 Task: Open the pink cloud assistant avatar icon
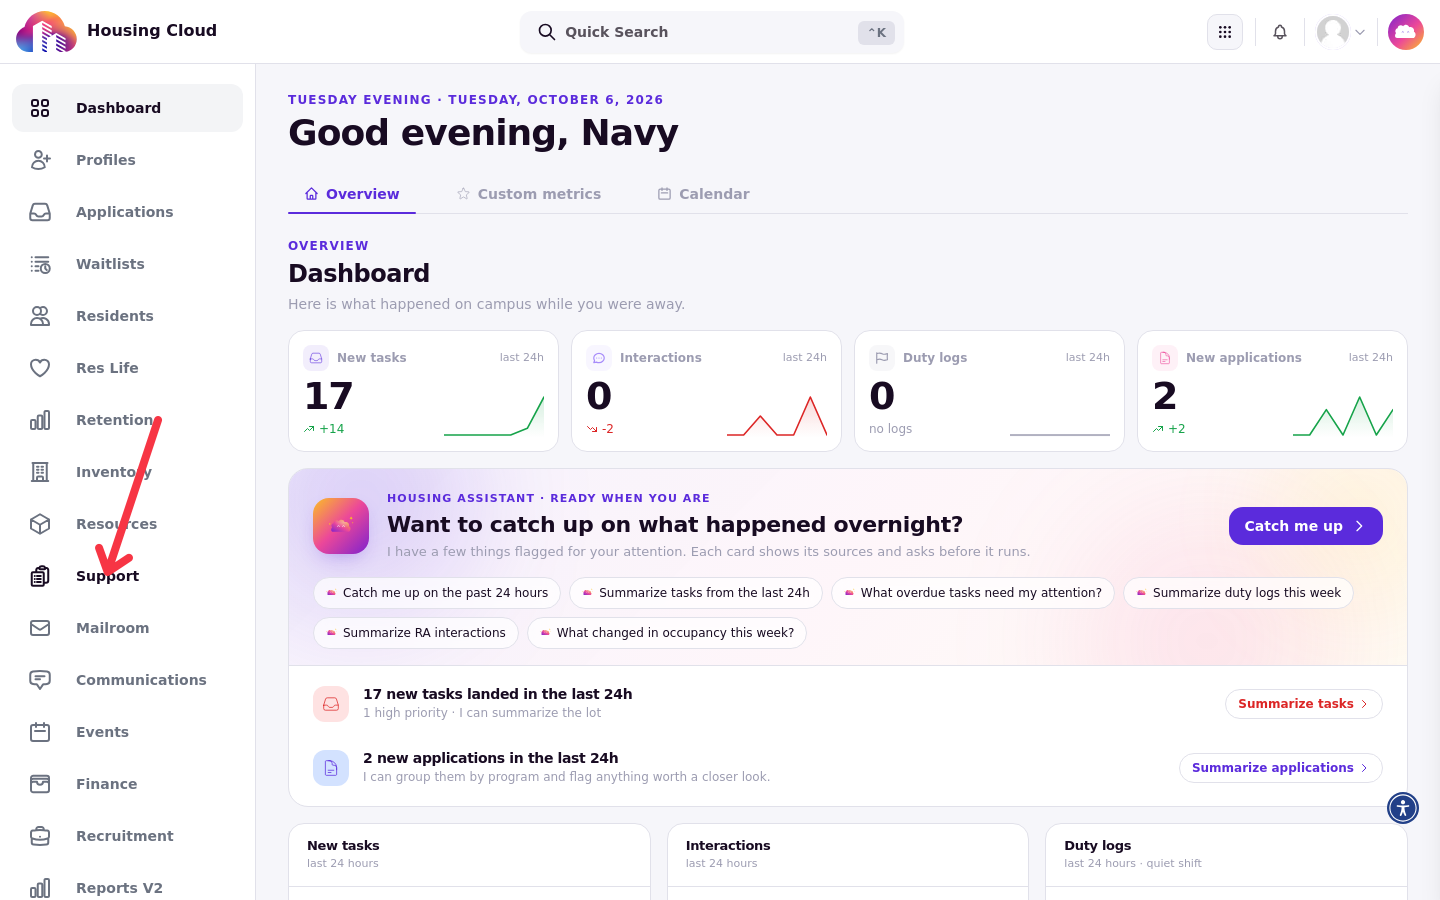coord(1406,32)
